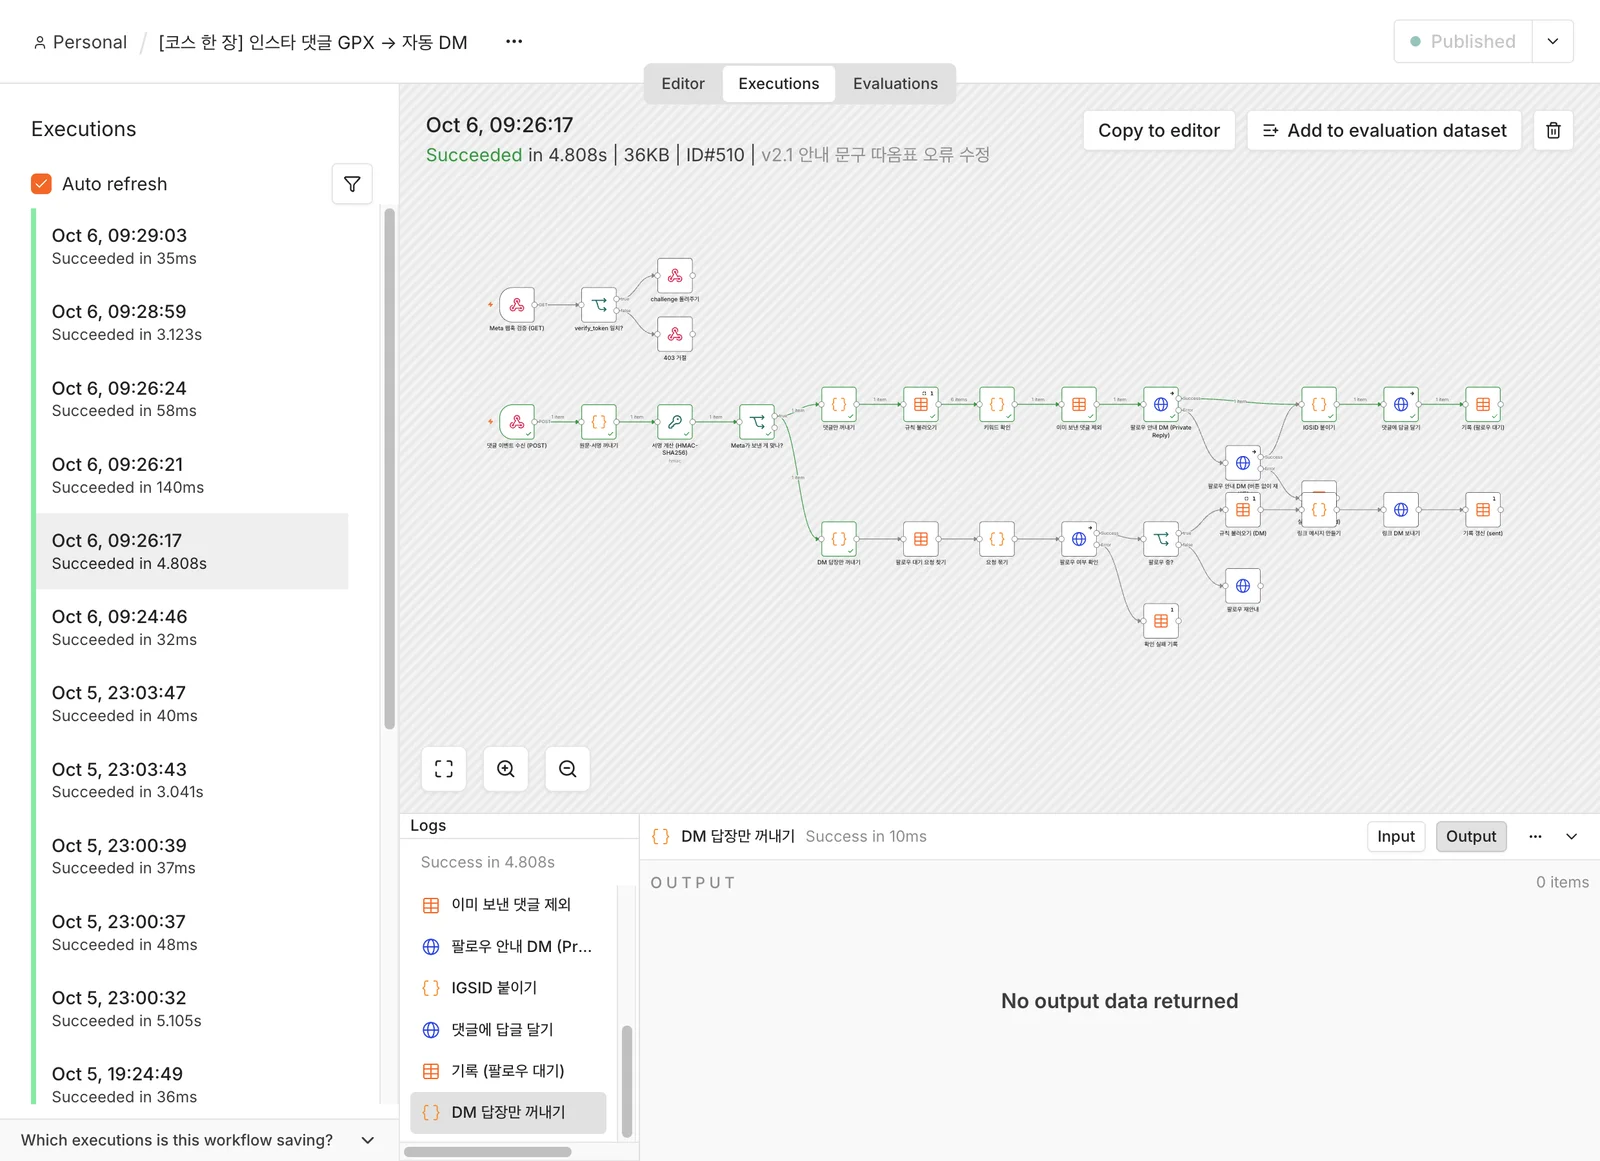This screenshot has width=1600, height=1161.
Task: Delete this execution with the trash icon
Action: 1553,130
